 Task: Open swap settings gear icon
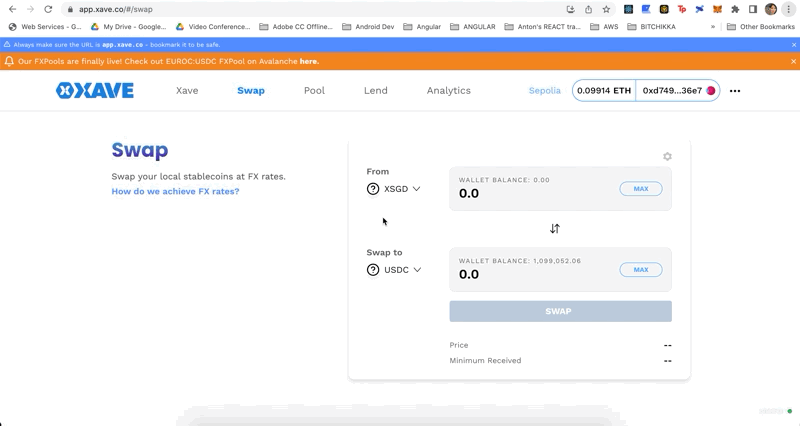(x=667, y=156)
